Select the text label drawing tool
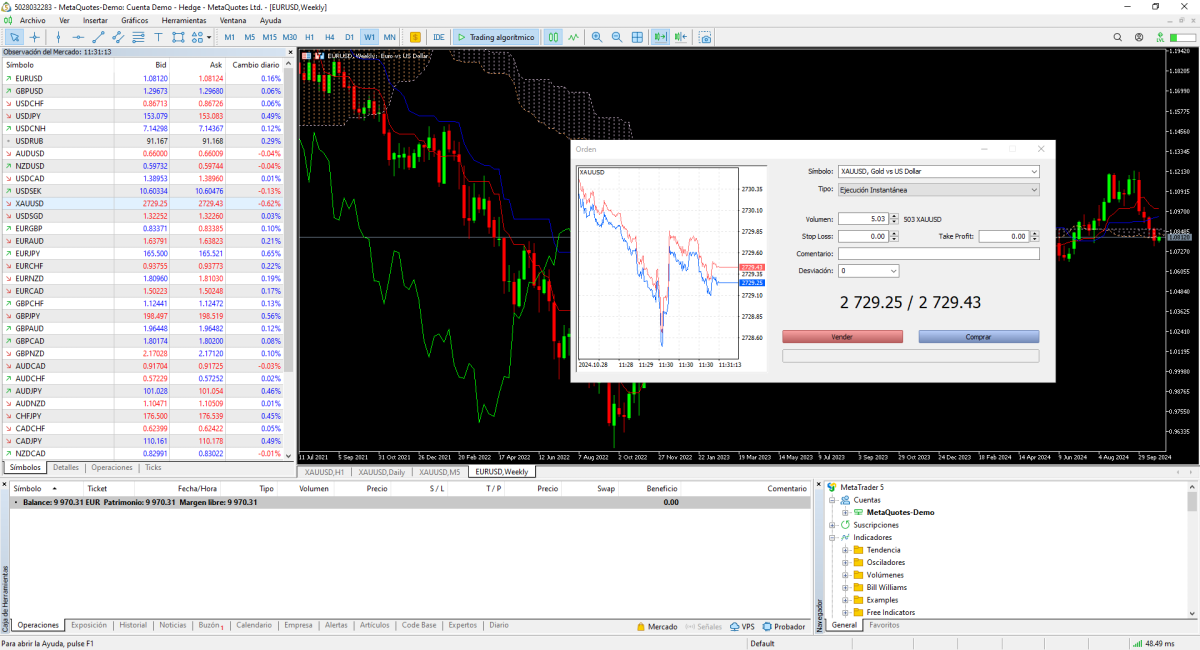The height and width of the screenshot is (650, 1200). coord(158,37)
